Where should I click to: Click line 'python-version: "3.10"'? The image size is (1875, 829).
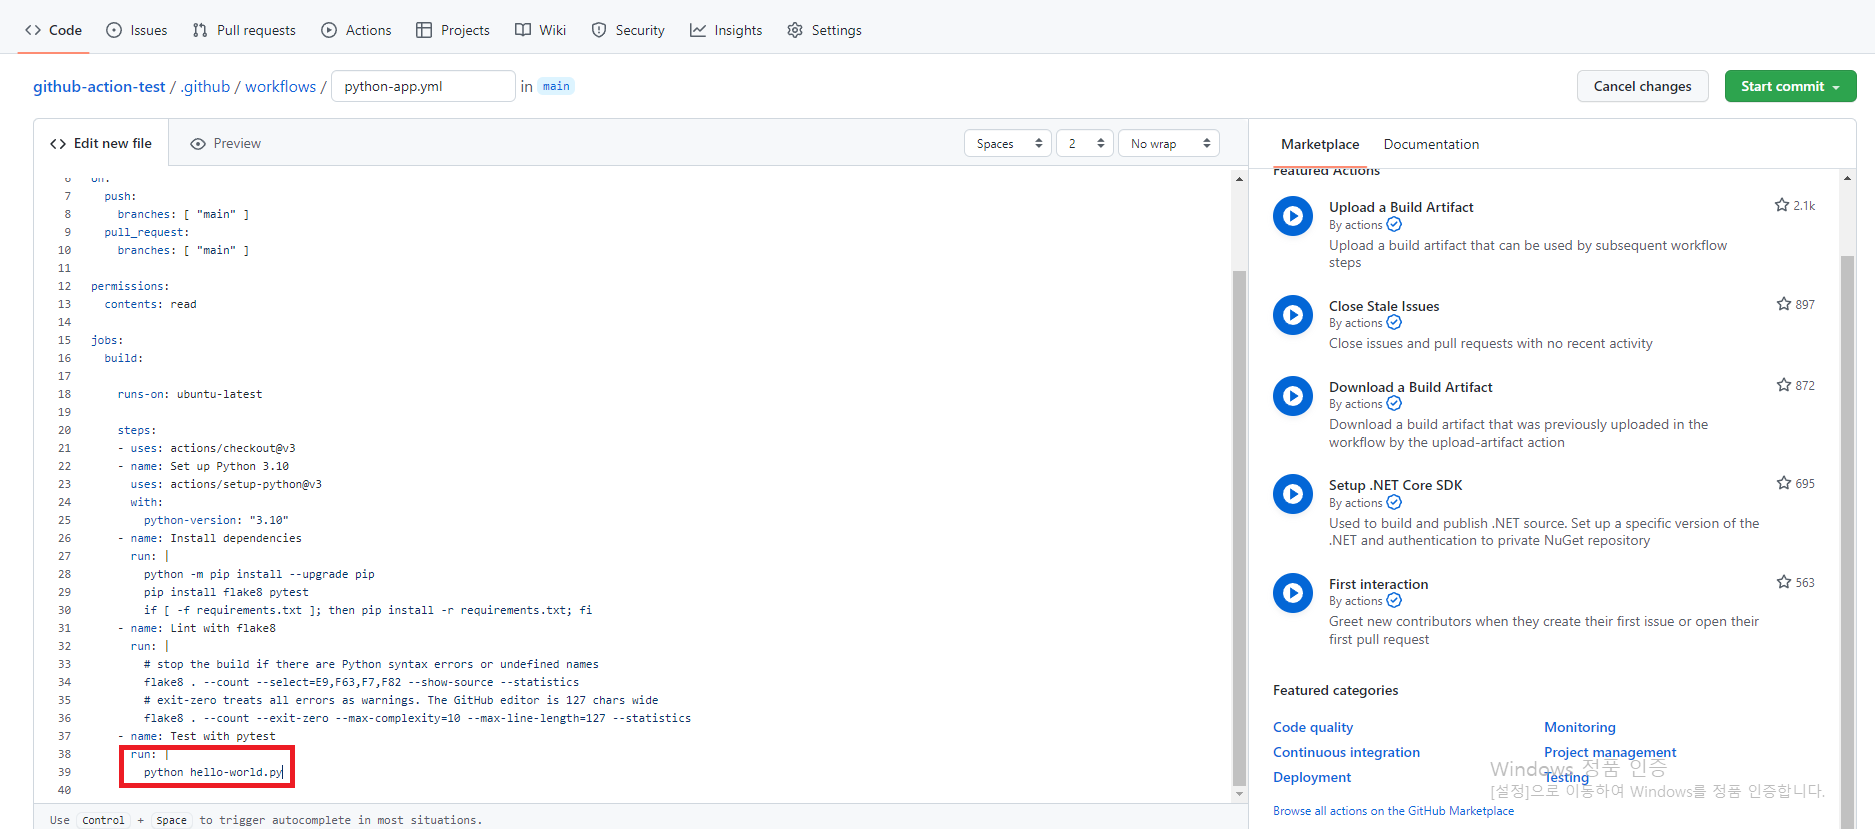[216, 520]
